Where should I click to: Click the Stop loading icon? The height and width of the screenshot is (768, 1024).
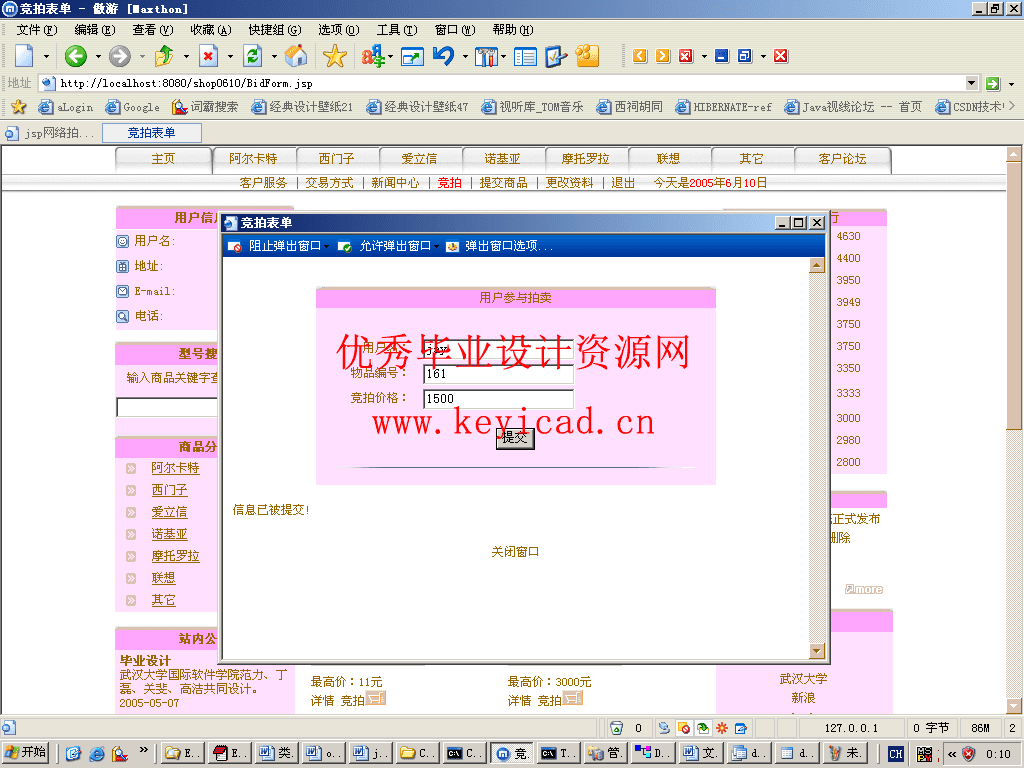click(209, 56)
